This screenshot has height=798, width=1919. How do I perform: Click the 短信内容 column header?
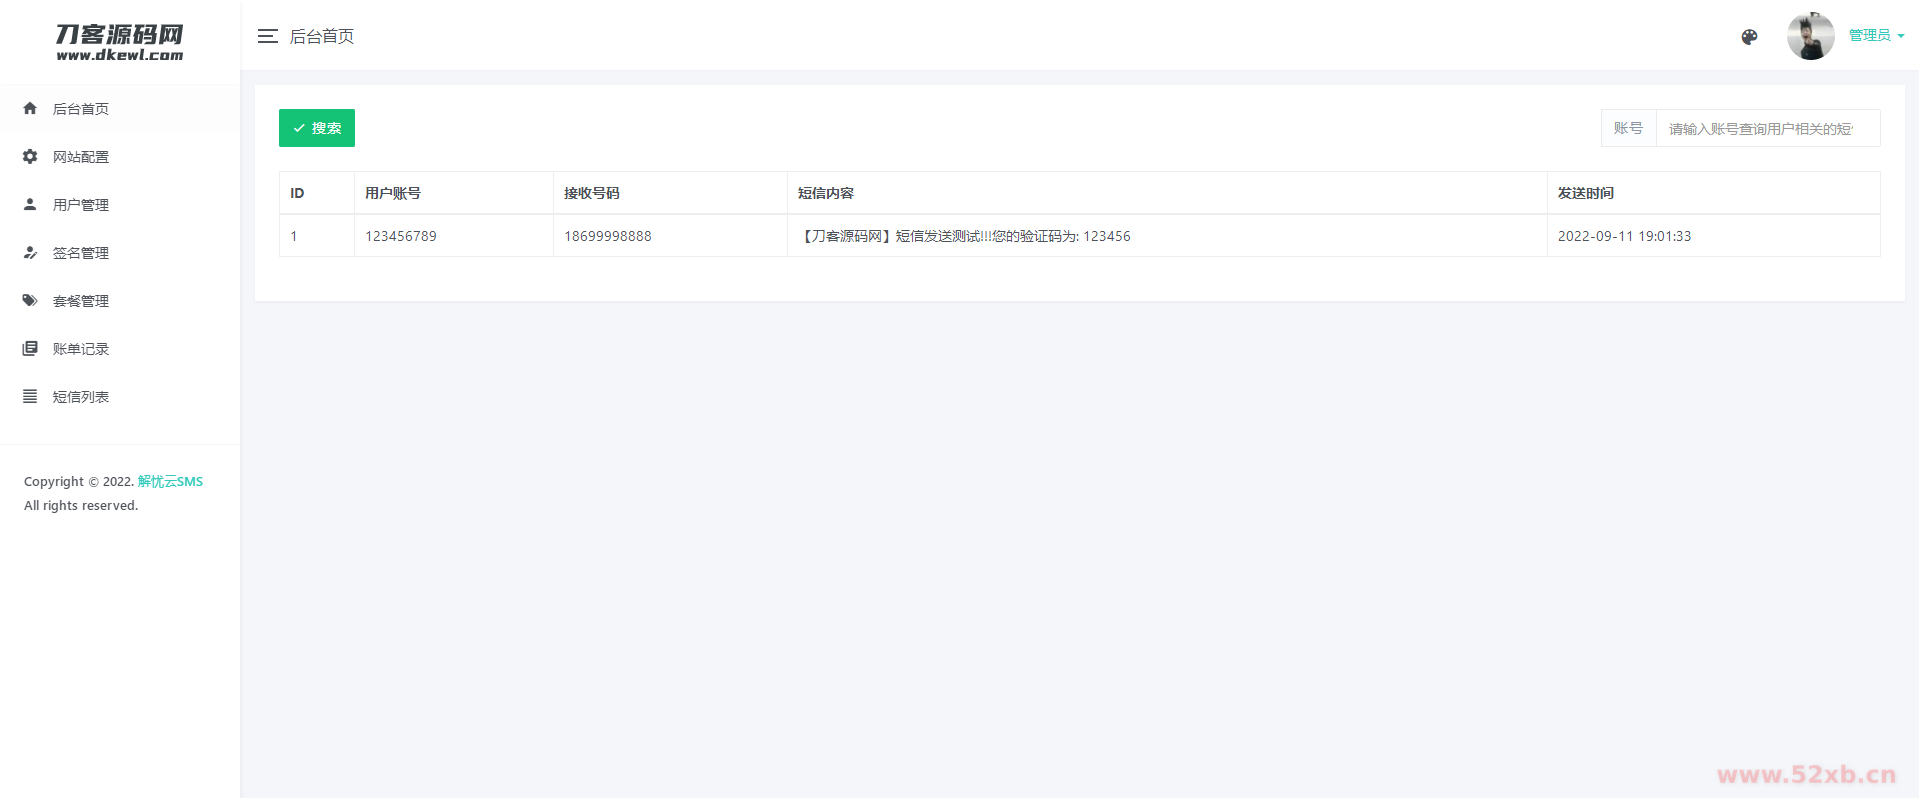click(825, 193)
